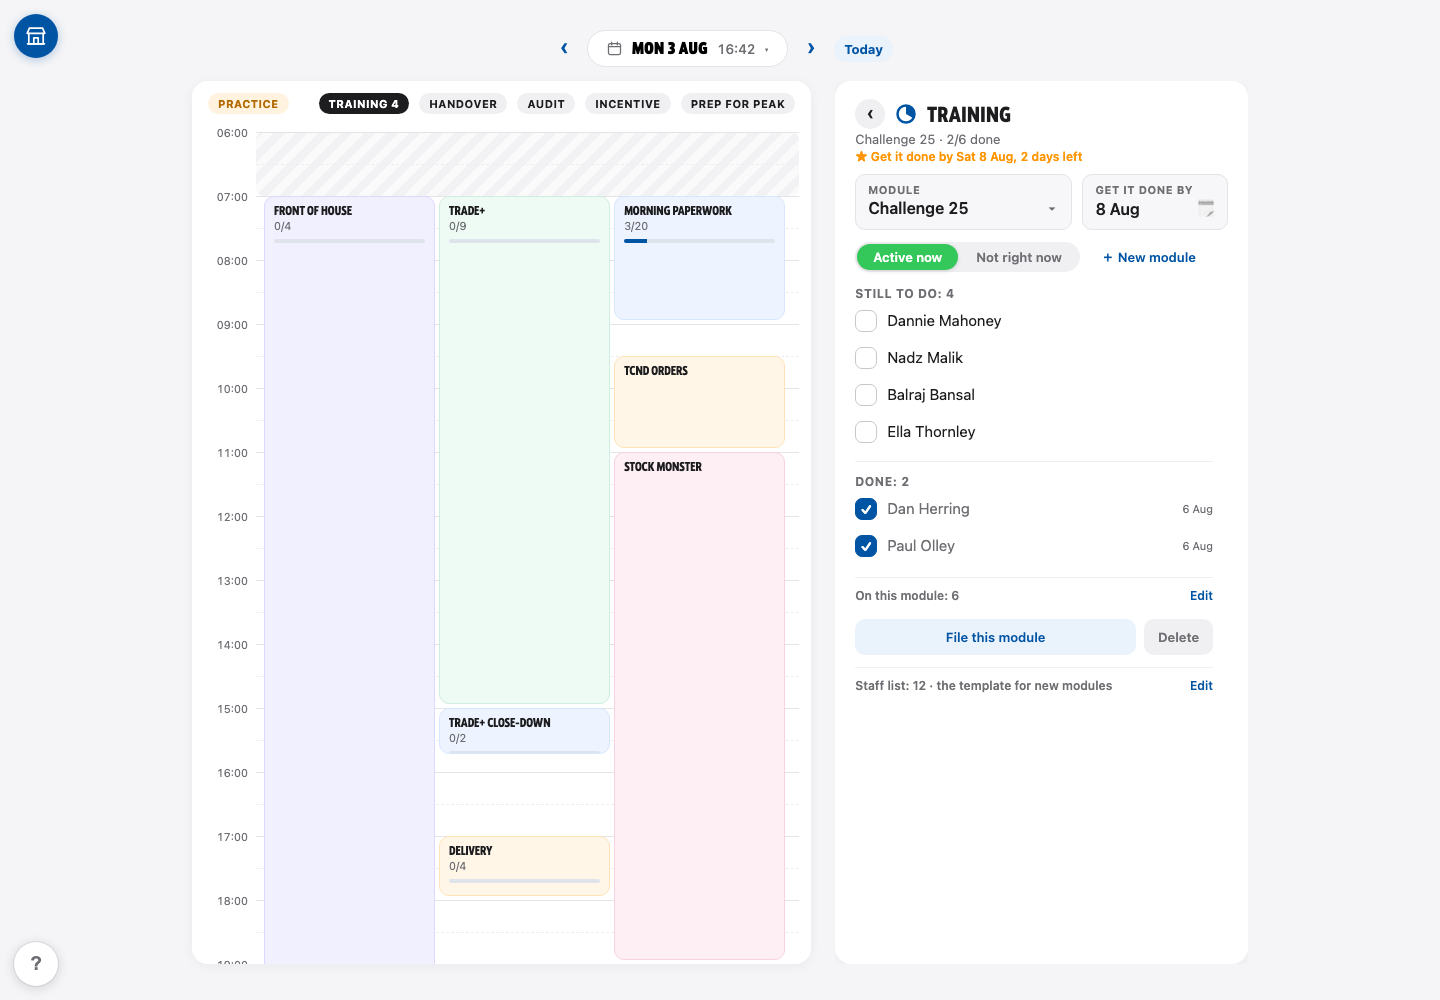Viewport: 1440px width, 1000px height.
Task: Click the Still to do: 4 heading
Action: 904,293
